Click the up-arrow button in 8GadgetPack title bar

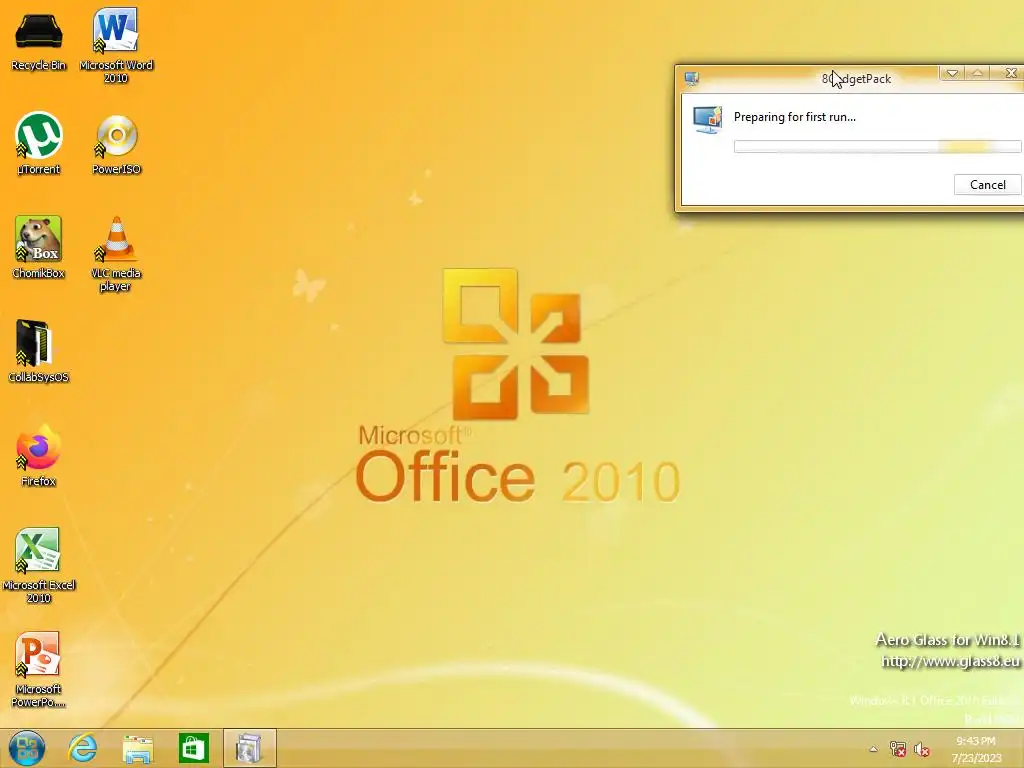pyautogui.click(x=977, y=73)
